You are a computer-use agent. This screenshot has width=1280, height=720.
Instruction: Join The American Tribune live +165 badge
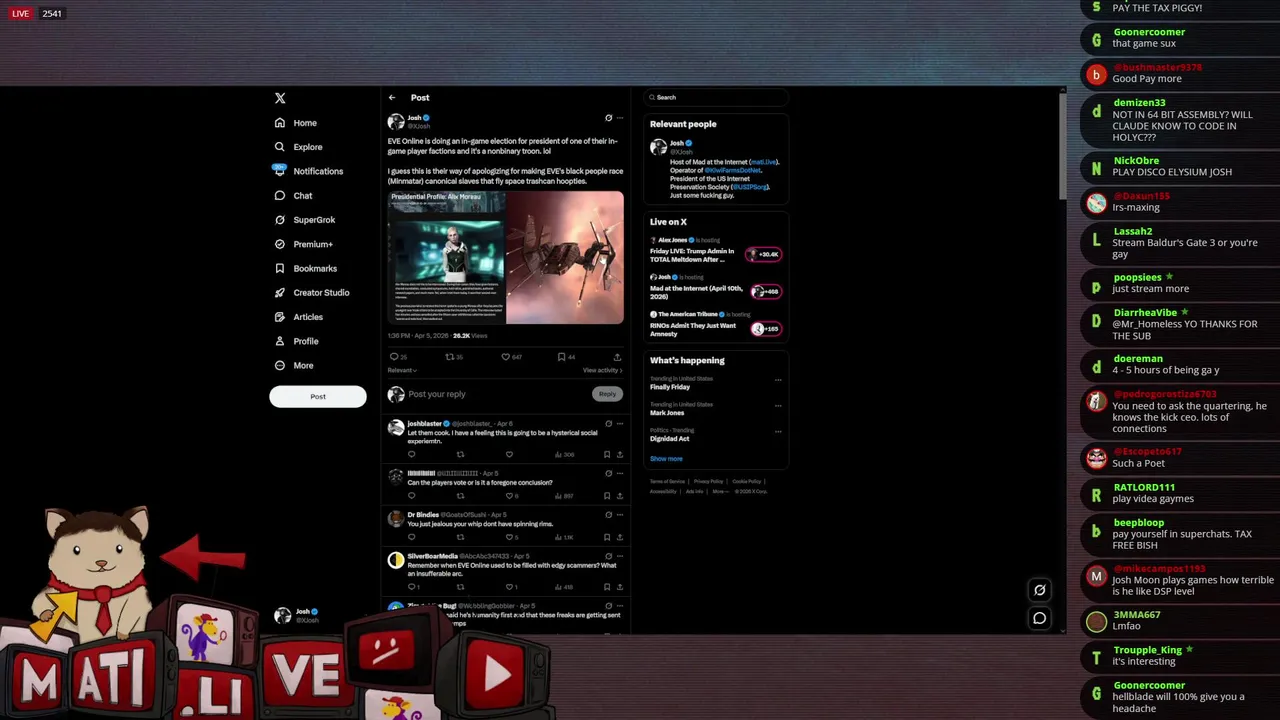pyautogui.click(x=765, y=328)
